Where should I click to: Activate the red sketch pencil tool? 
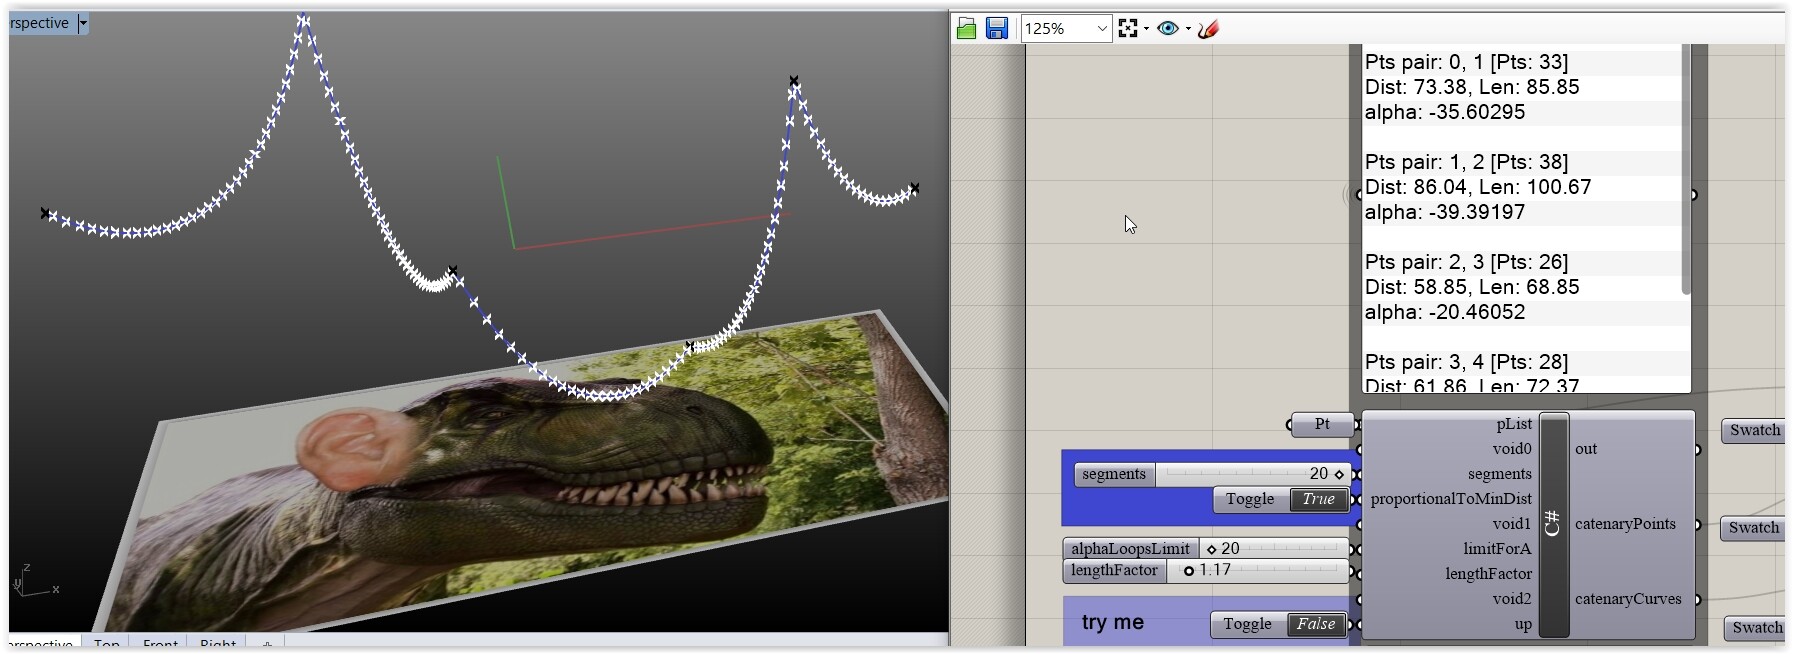(1208, 29)
